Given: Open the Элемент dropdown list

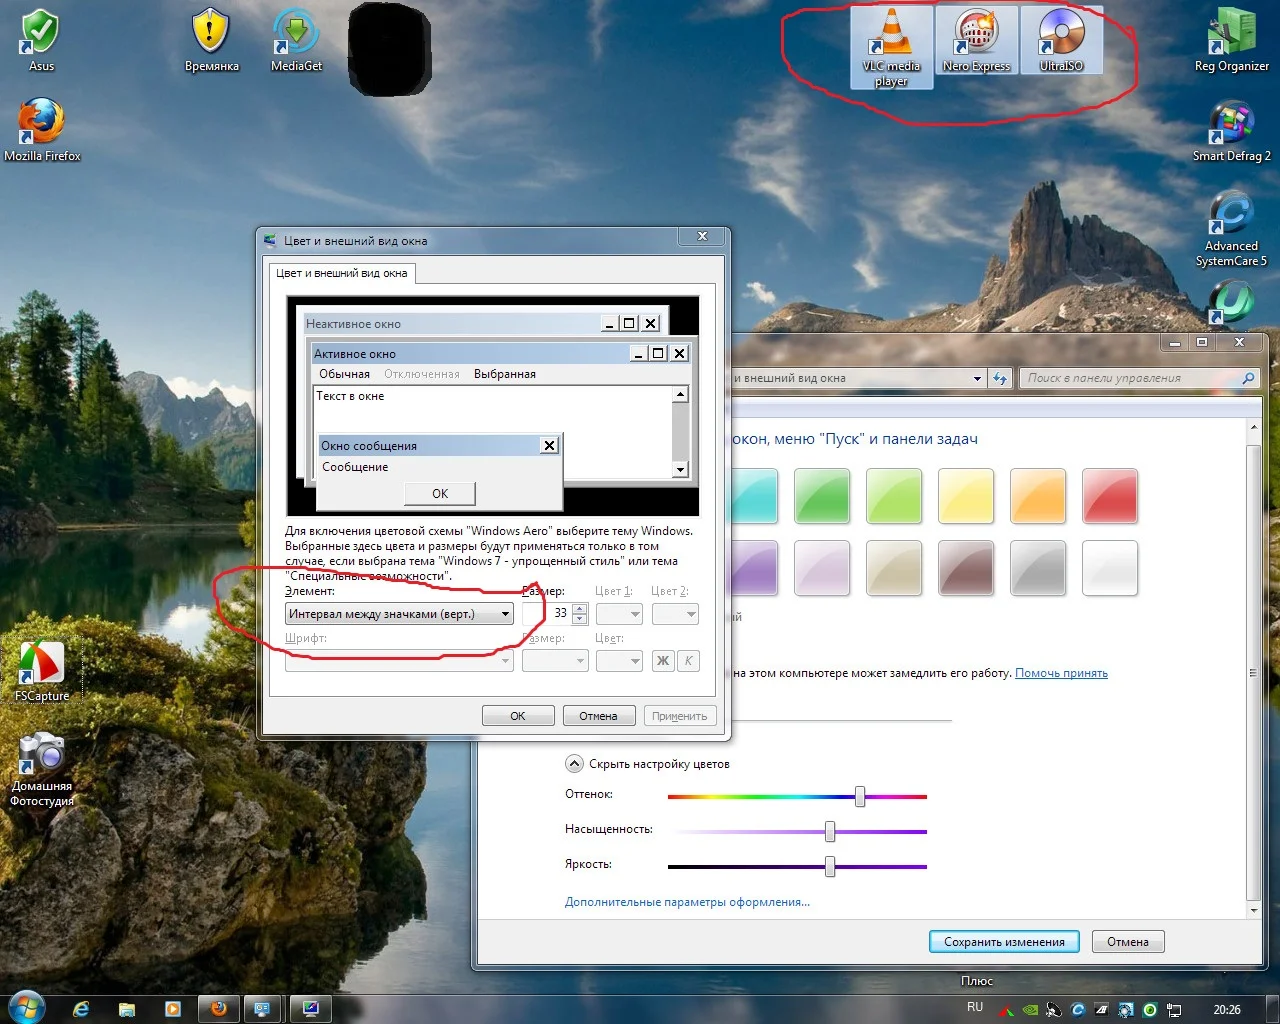Looking at the screenshot, I should coord(399,614).
